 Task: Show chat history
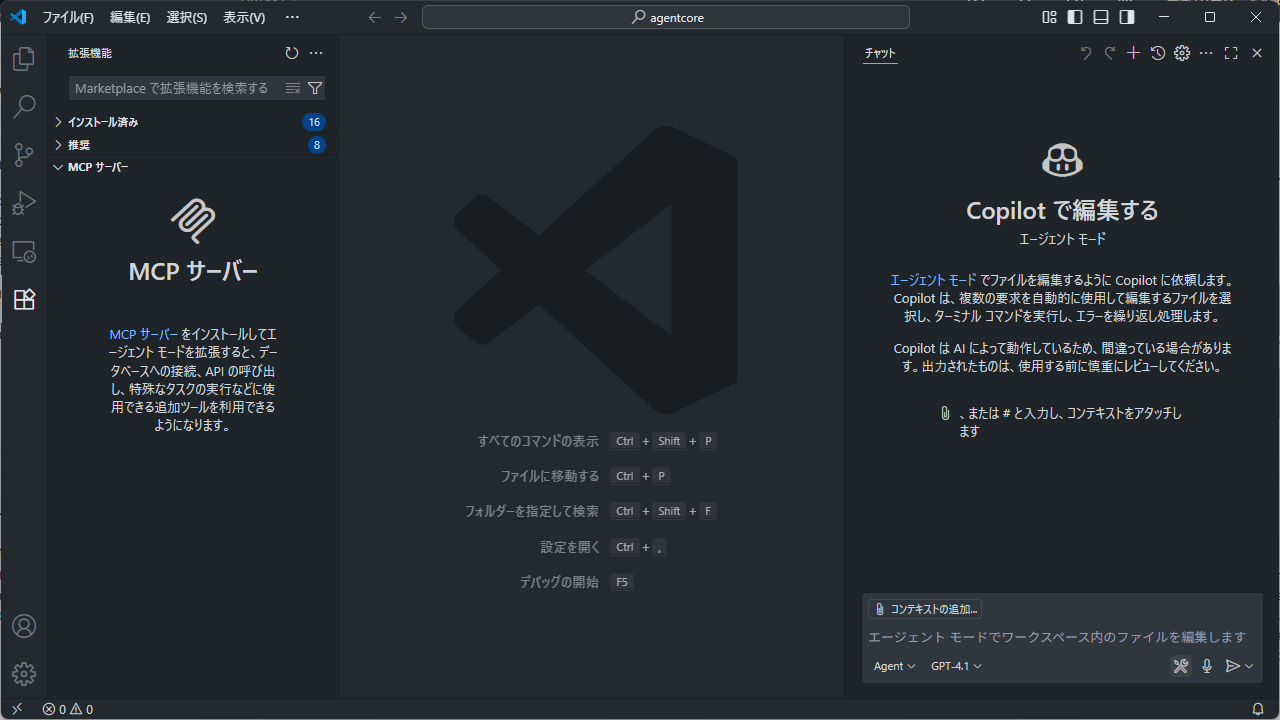[1158, 53]
